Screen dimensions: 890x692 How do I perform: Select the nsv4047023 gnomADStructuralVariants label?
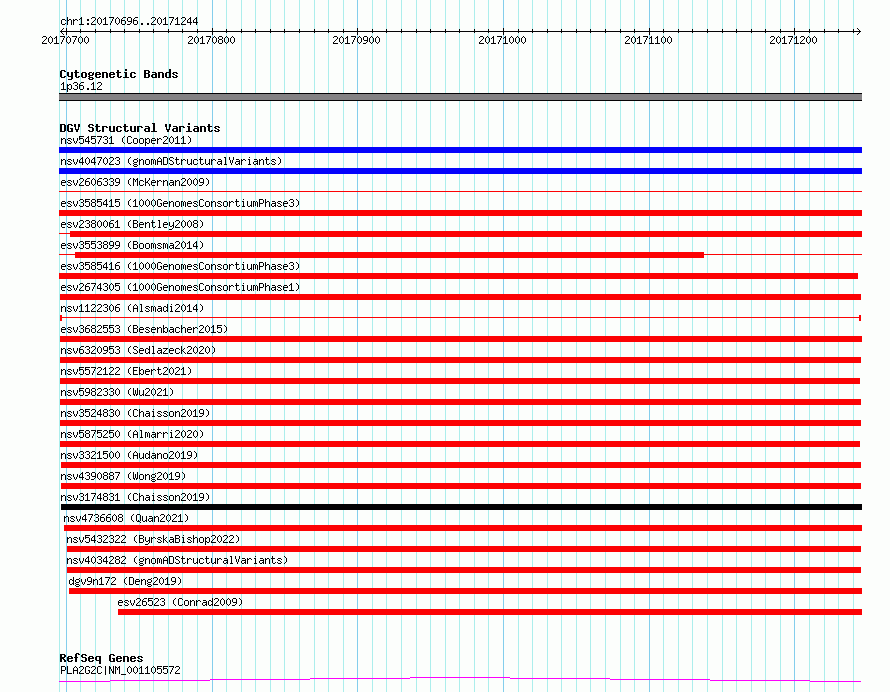(171, 161)
